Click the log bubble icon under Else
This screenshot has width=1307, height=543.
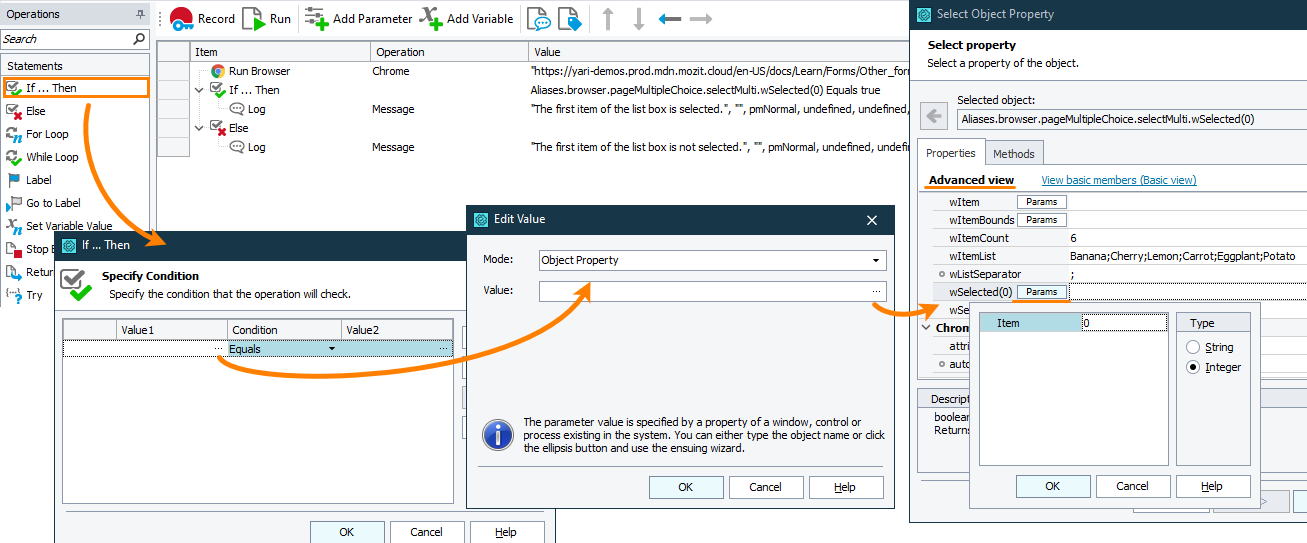[x=237, y=147]
